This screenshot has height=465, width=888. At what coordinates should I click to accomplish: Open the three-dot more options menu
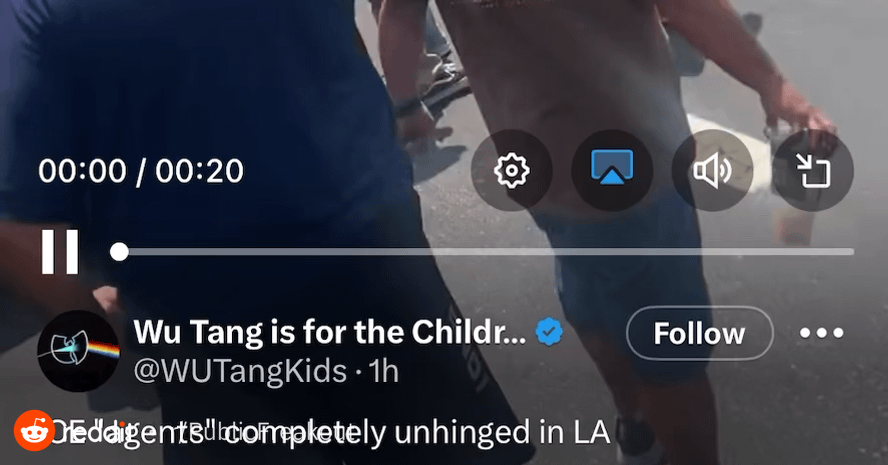pyautogui.click(x=821, y=332)
